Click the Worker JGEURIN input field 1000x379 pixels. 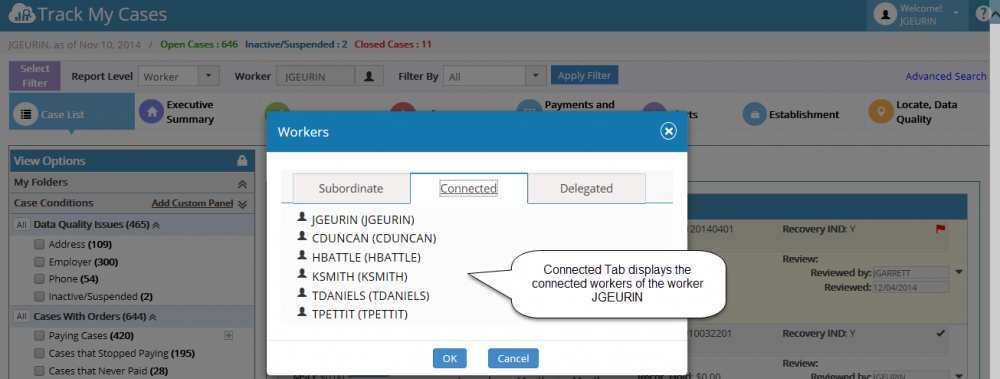[315, 76]
